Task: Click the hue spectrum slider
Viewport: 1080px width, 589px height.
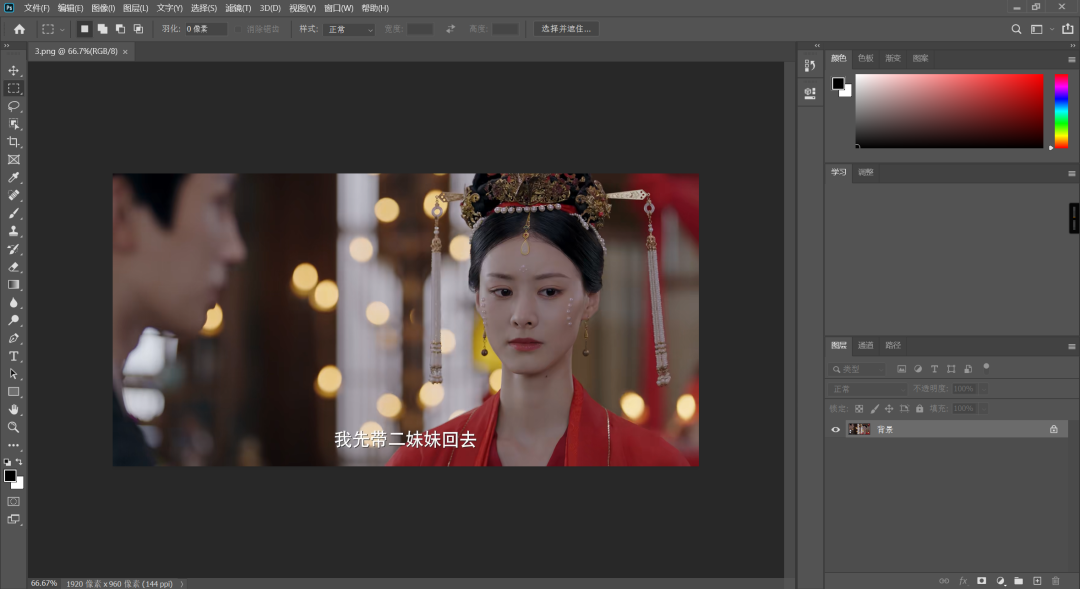Action: [x=1061, y=111]
